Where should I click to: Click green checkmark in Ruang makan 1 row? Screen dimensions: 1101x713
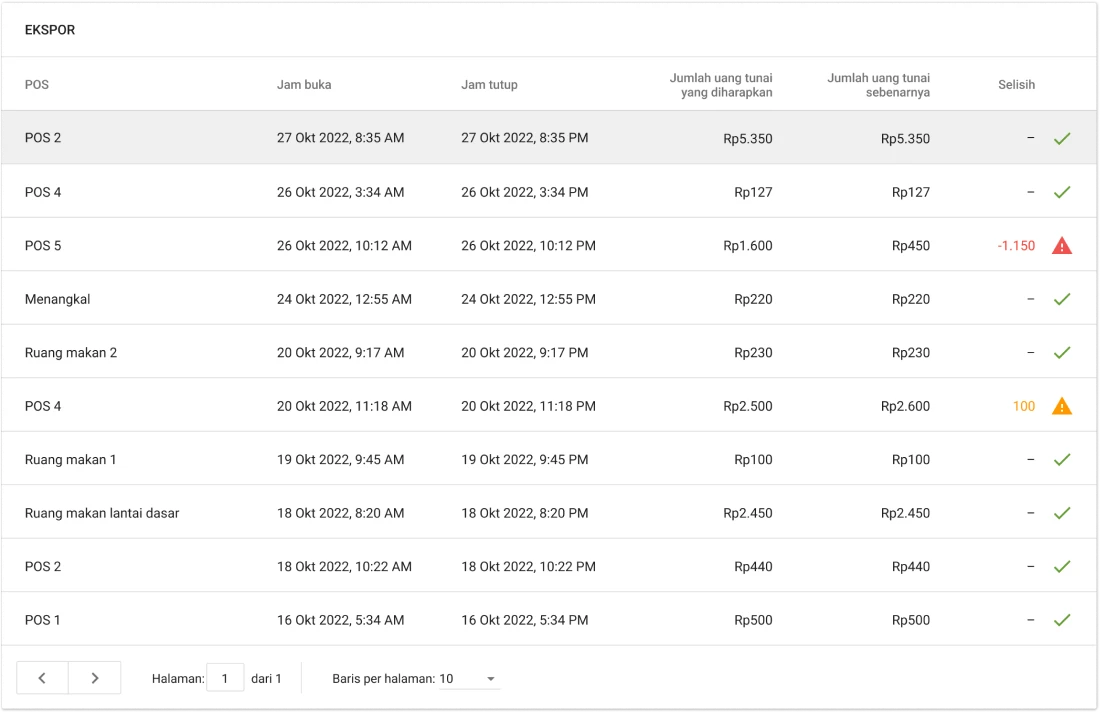pyautogui.click(x=1061, y=459)
